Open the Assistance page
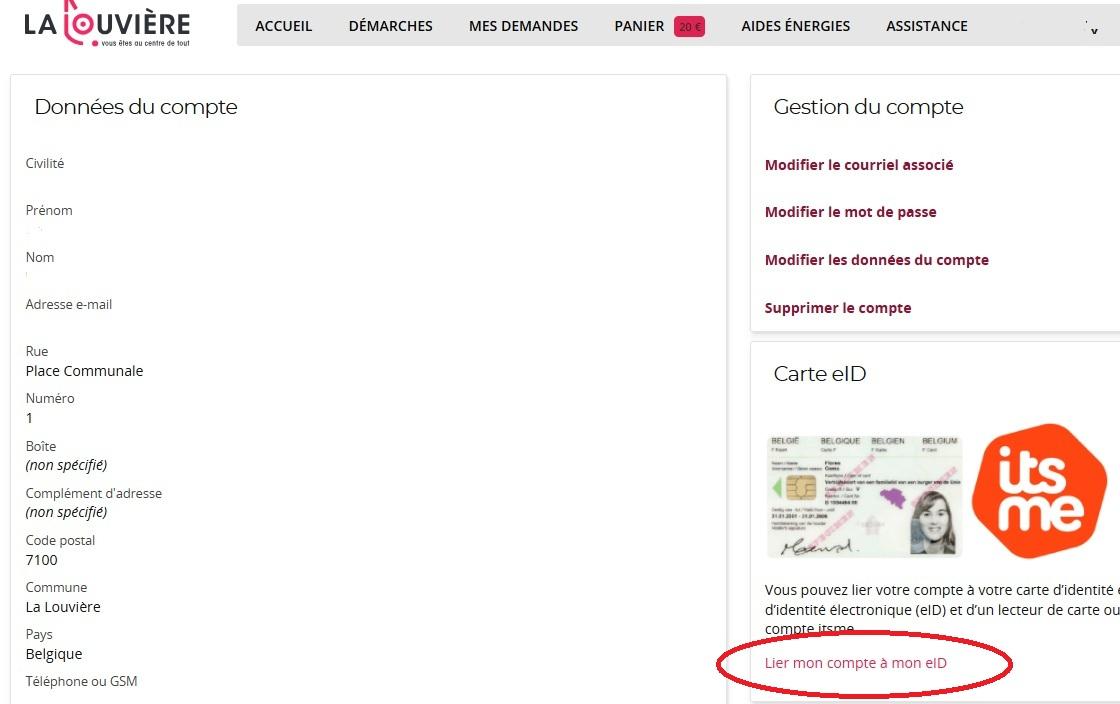 coord(926,27)
